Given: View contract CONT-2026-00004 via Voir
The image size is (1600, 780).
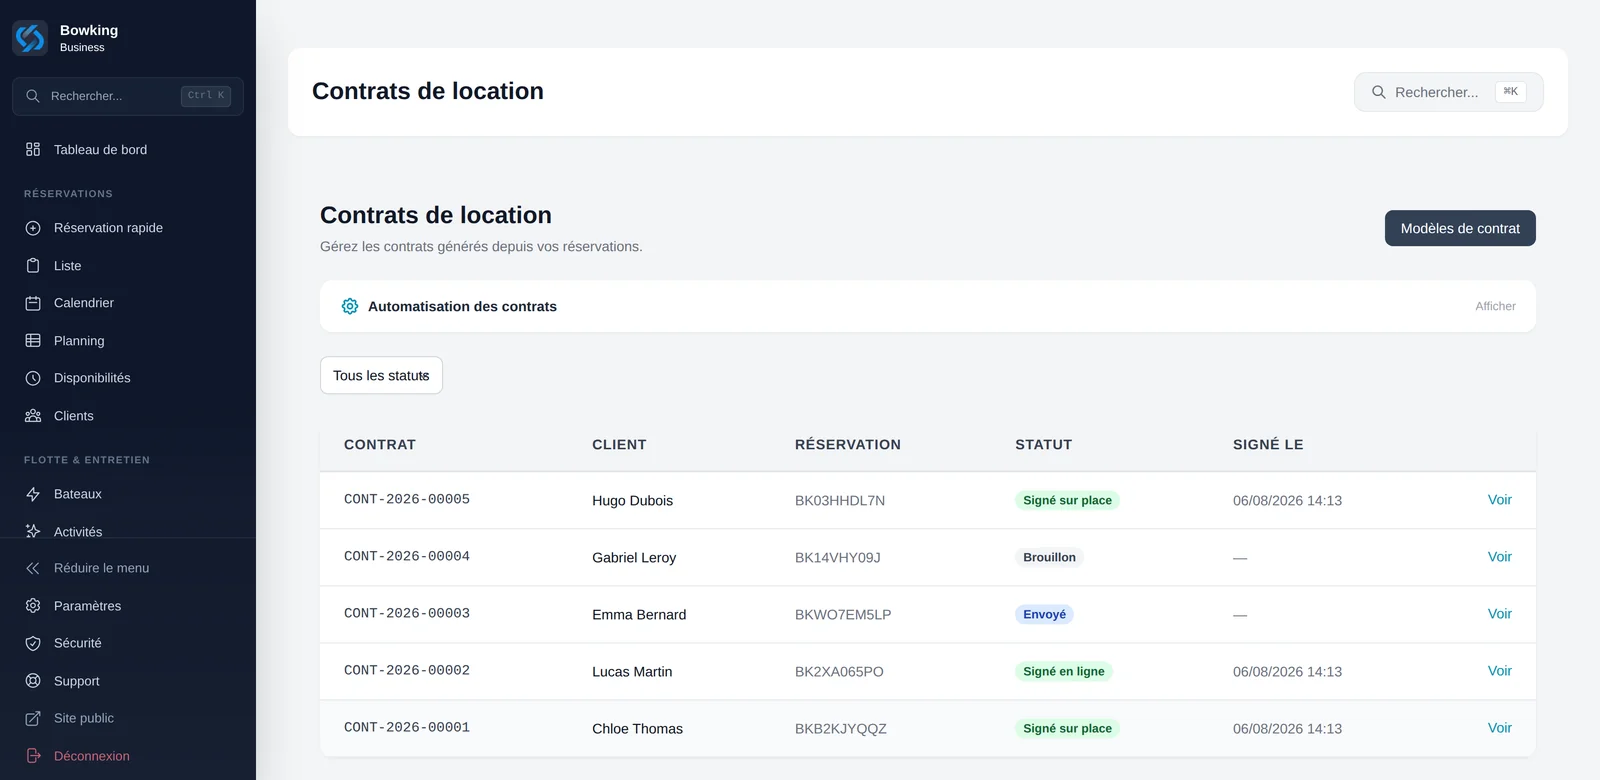Looking at the screenshot, I should pos(1499,557).
